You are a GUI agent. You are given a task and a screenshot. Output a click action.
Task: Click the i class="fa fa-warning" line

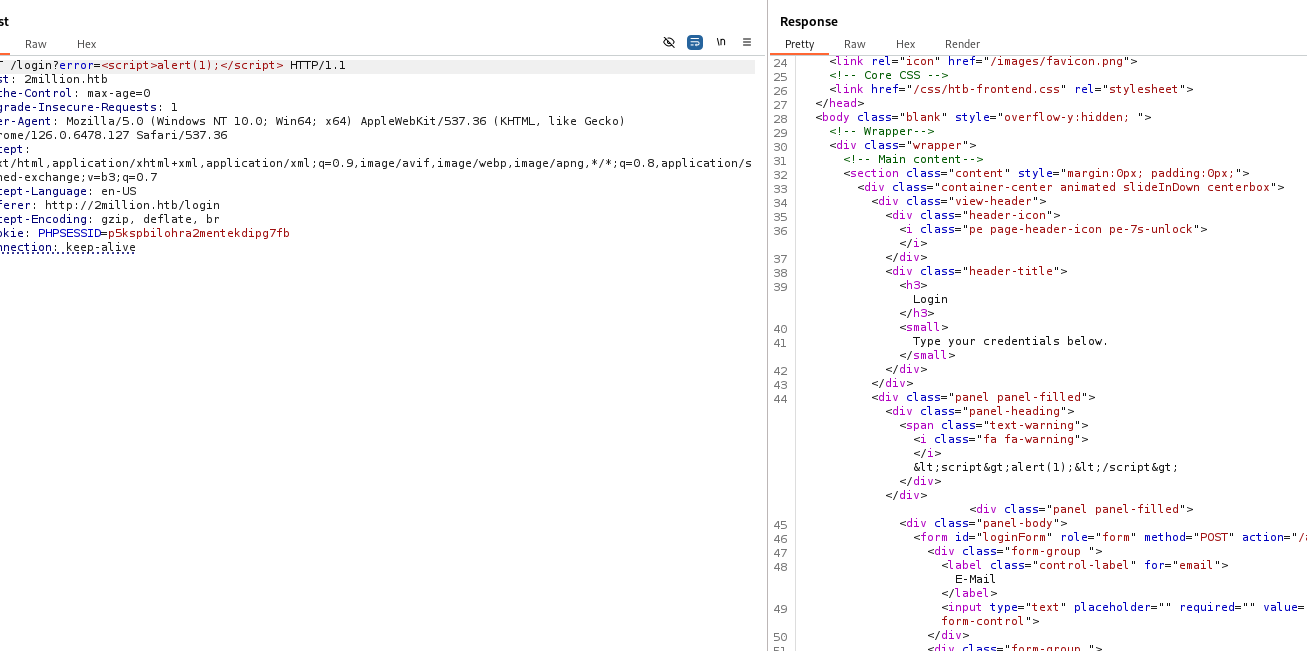[x=1001, y=439]
